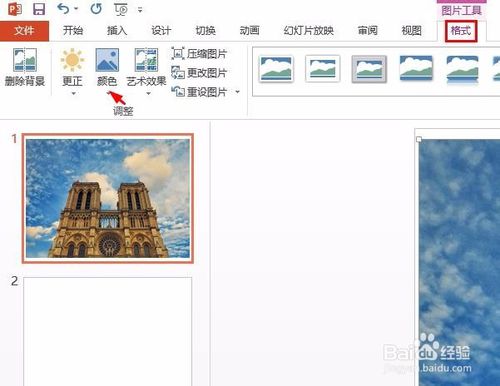500x386 pixels.
Task: Open the undo history dropdown arrow
Action: (76, 9)
